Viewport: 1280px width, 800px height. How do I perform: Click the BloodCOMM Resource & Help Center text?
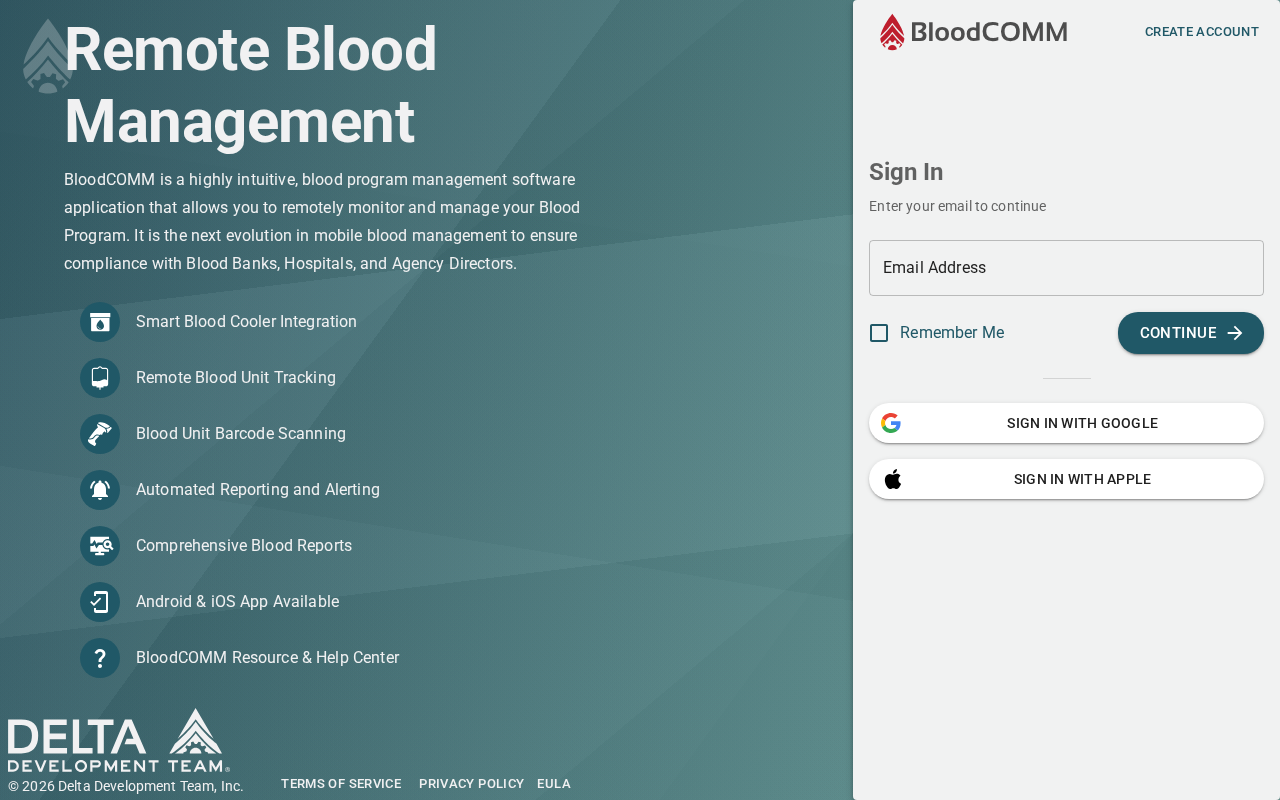click(x=267, y=658)
